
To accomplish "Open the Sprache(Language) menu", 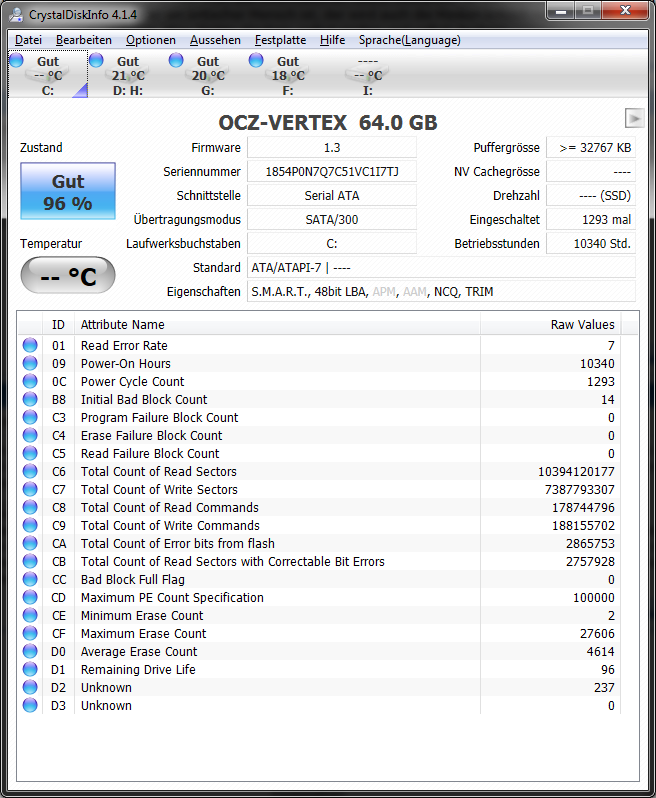I will [x=410, y=40].
